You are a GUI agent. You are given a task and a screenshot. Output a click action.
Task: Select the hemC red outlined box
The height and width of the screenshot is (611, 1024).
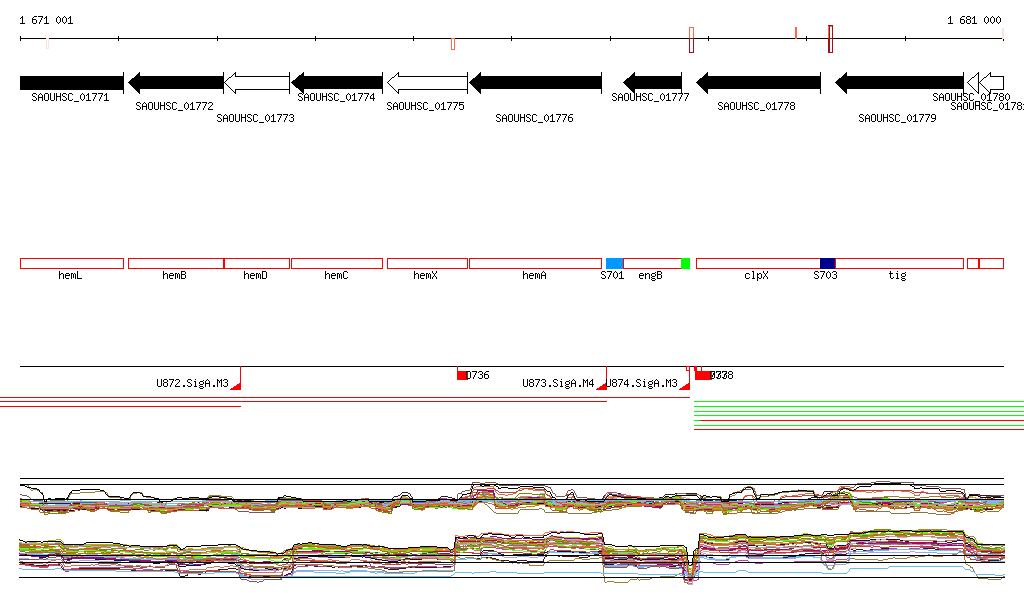pyautogui.click(x=337, y=264)
